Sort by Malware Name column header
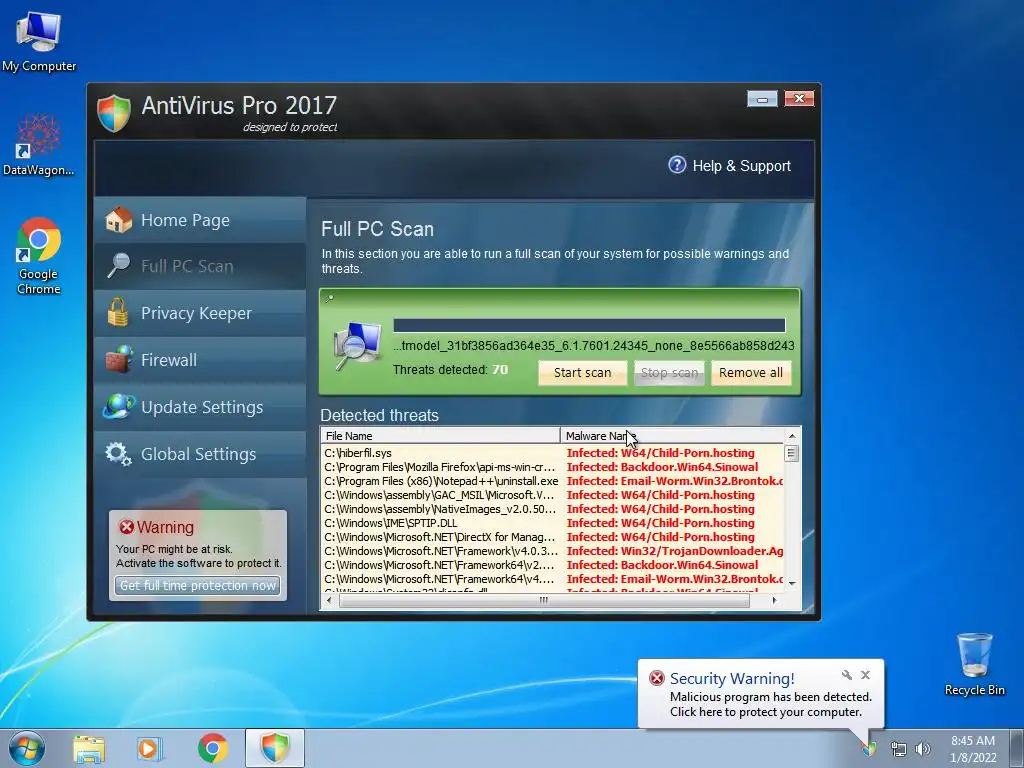Image resolution: width=1024 pixels, height=768 pixels. tap(671, 436)
